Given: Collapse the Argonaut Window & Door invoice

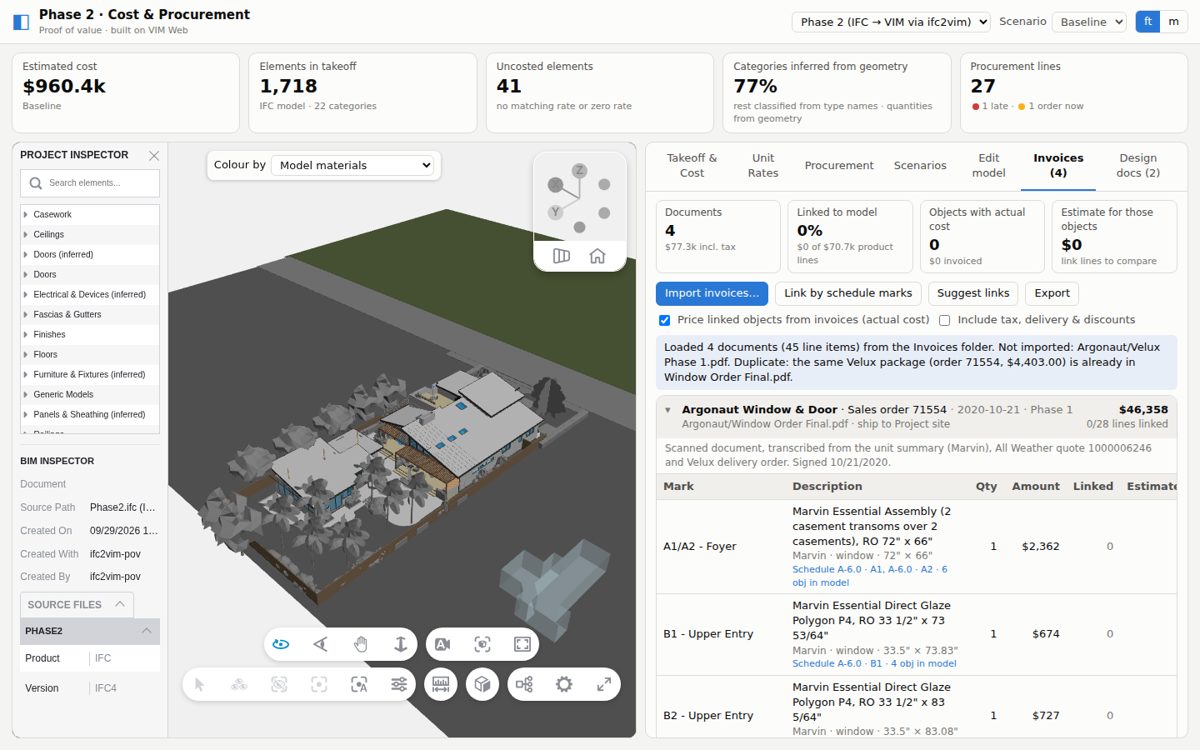Looking at the screenshot, I should [668, 410].
